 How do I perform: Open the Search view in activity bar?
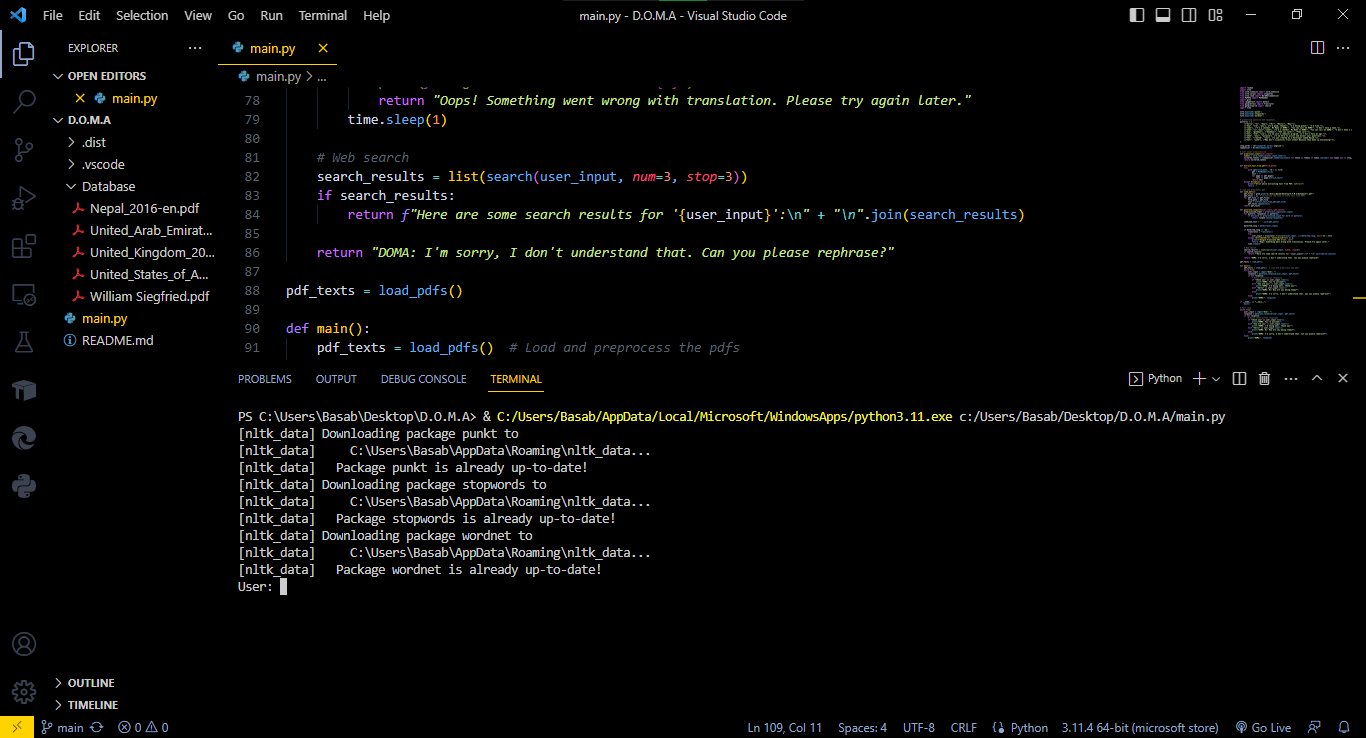[24, 101]
